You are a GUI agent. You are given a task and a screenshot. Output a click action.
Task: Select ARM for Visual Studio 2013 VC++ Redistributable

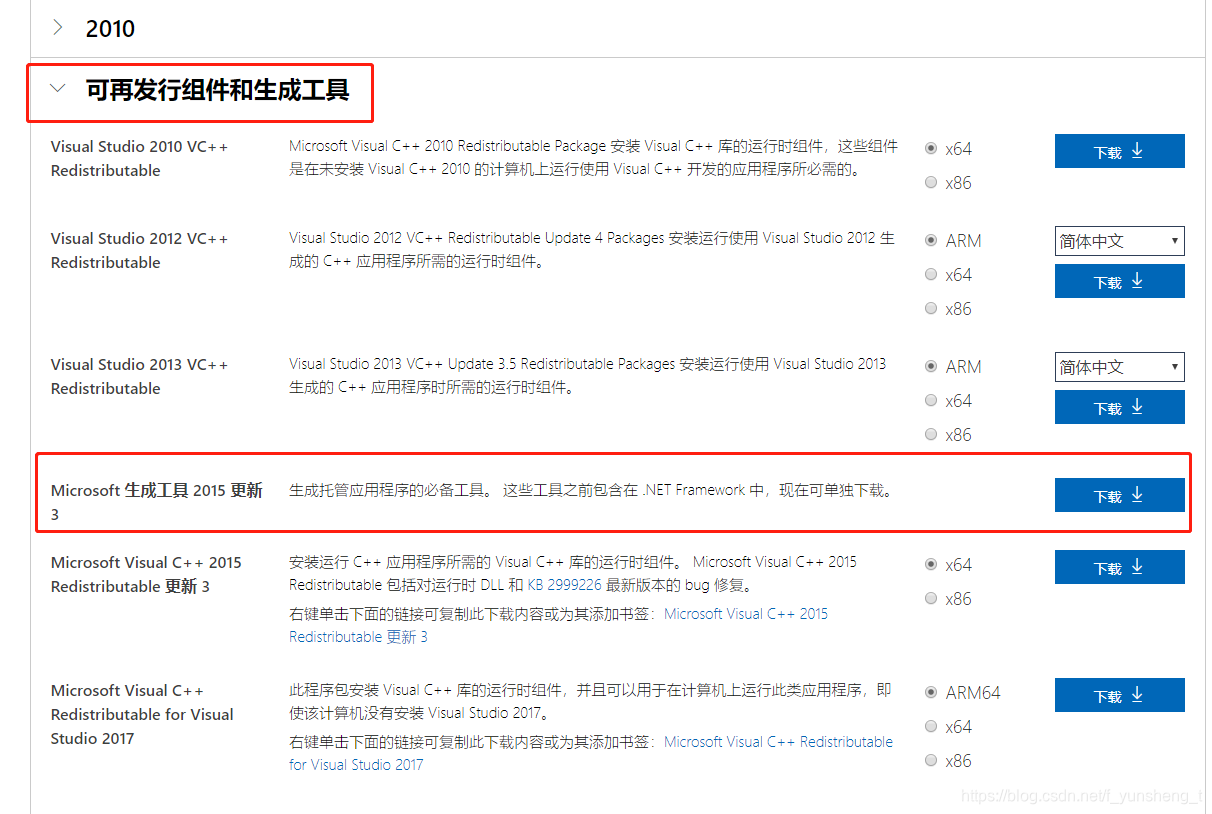point(931,366)
